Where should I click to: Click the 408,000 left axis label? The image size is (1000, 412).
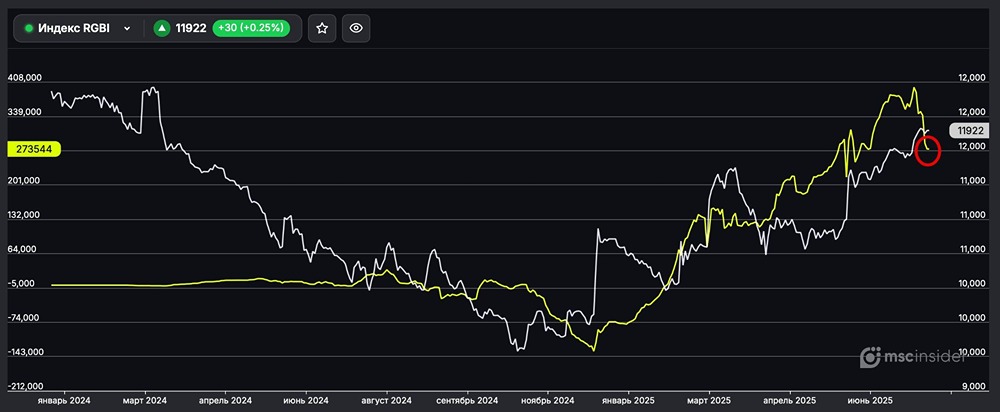pos(24,78)
